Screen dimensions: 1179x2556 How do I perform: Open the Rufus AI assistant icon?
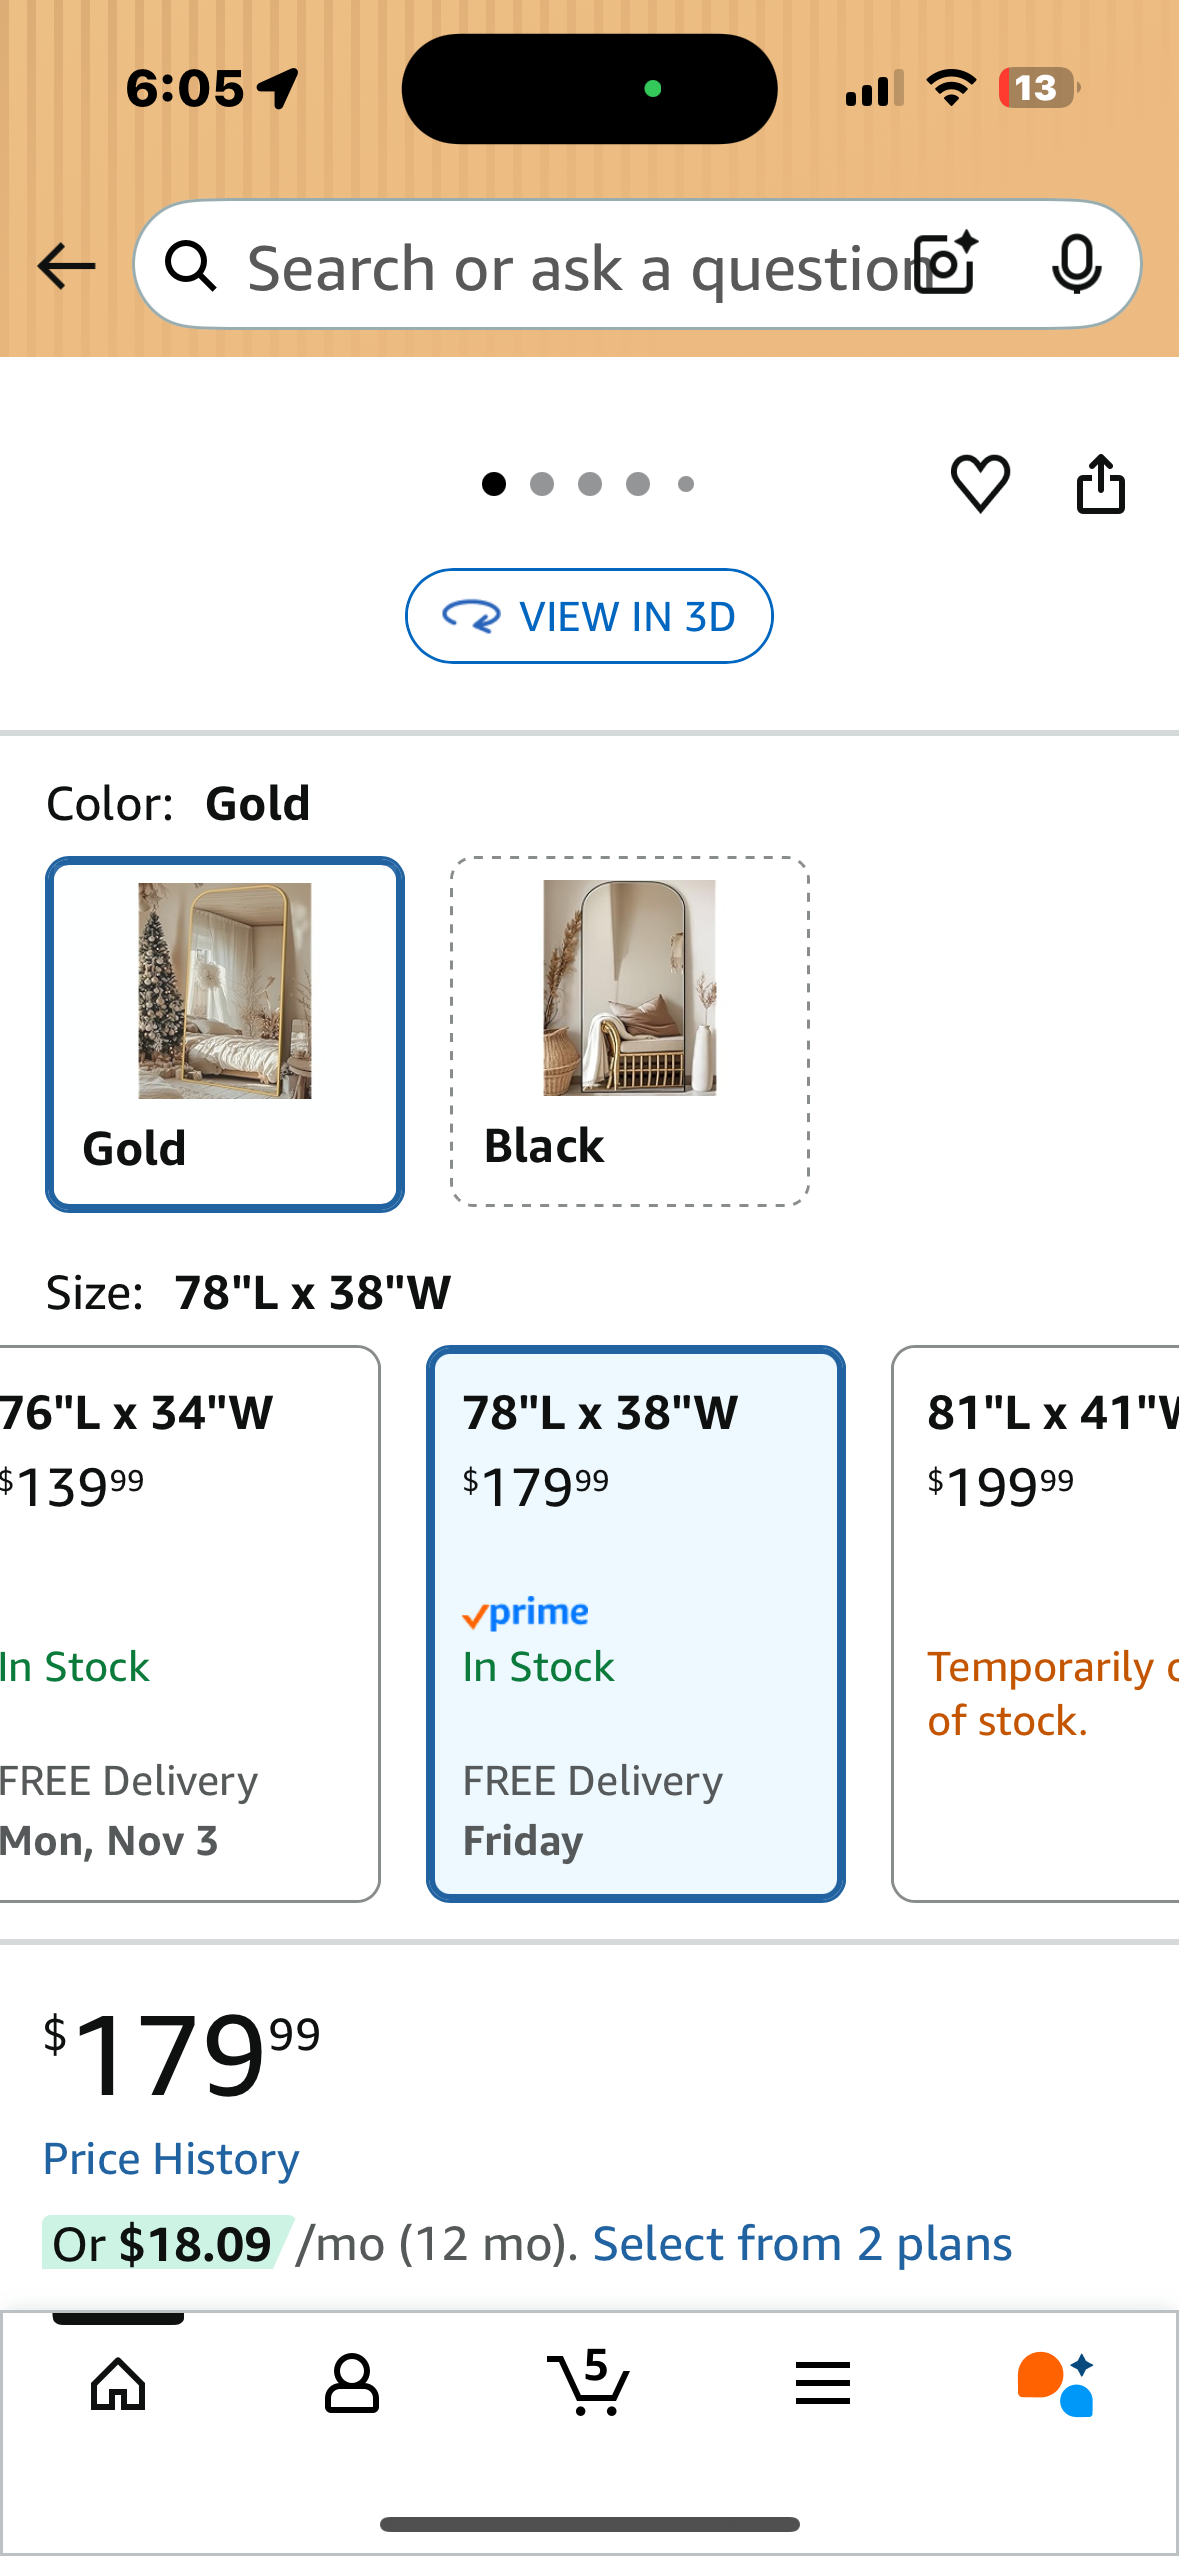coord(1056,2384)
